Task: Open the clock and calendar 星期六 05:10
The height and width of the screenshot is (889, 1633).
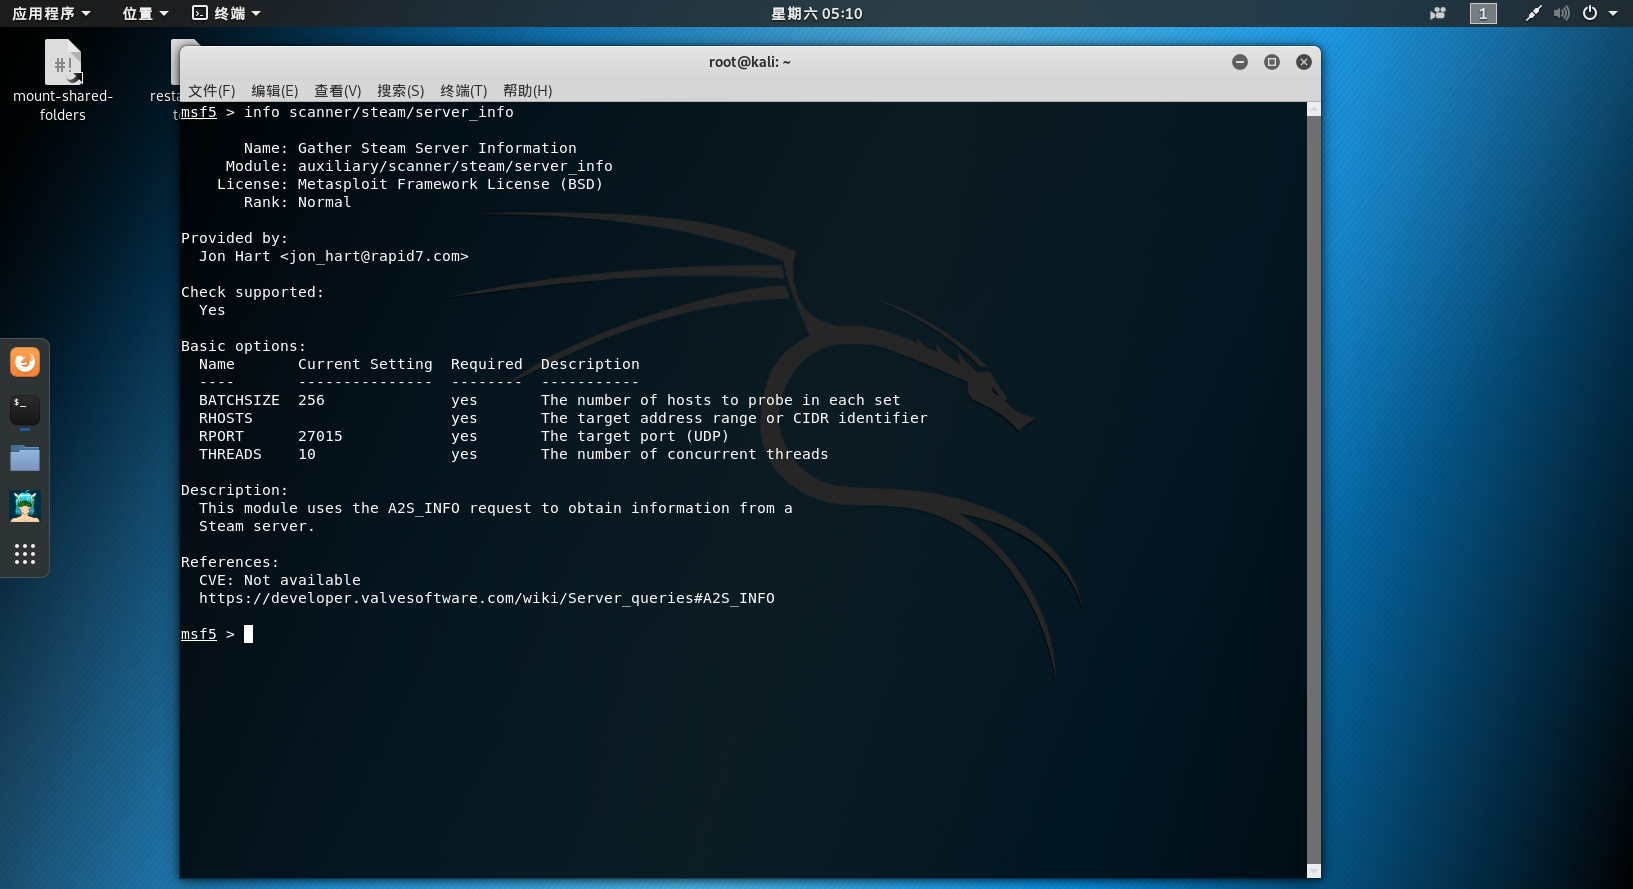Action: pos(816,13)
